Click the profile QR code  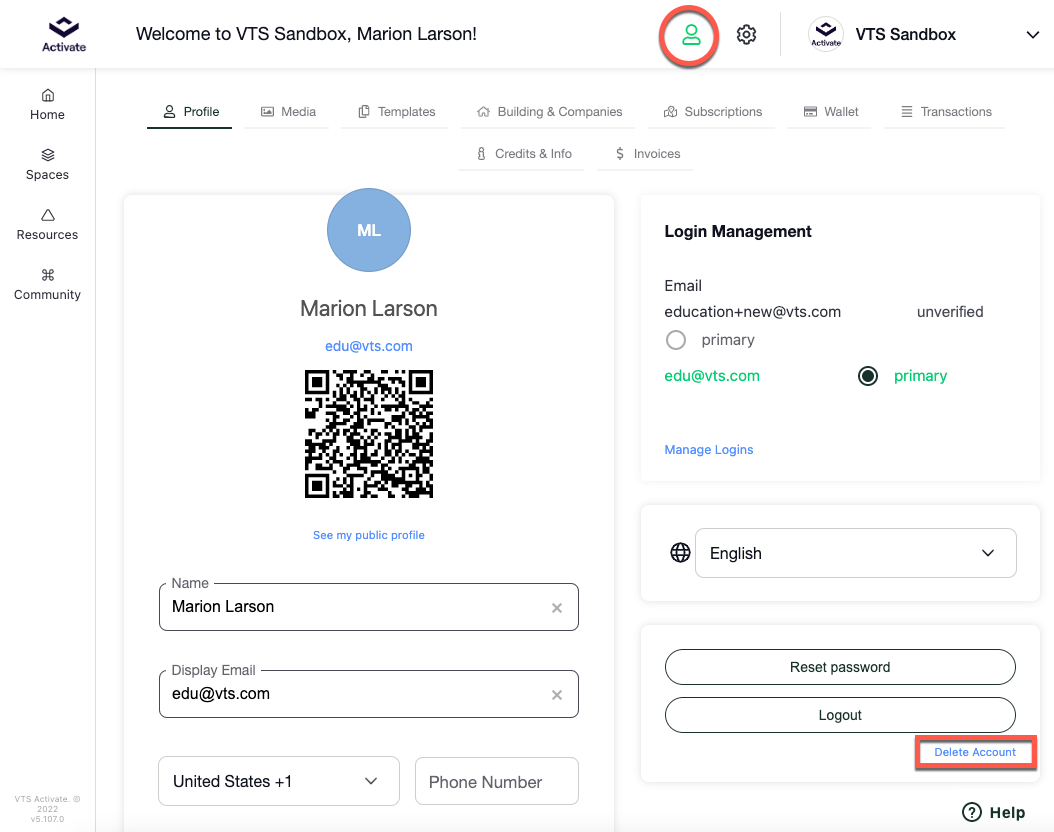click(369, 434)
